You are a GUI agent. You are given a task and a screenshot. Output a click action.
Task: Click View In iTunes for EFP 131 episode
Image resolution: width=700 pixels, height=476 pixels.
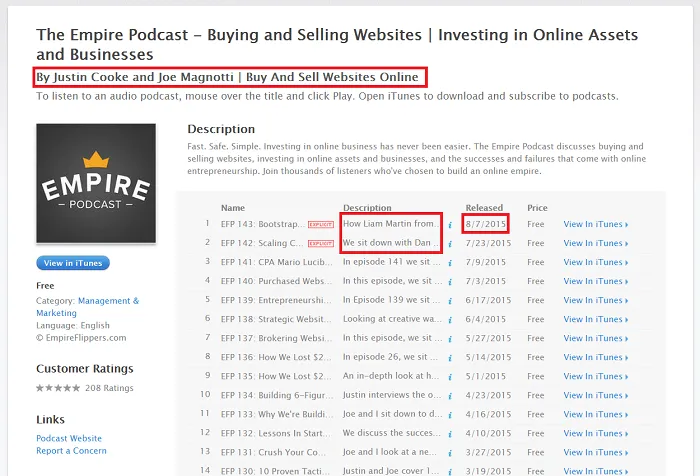(596, 452)
